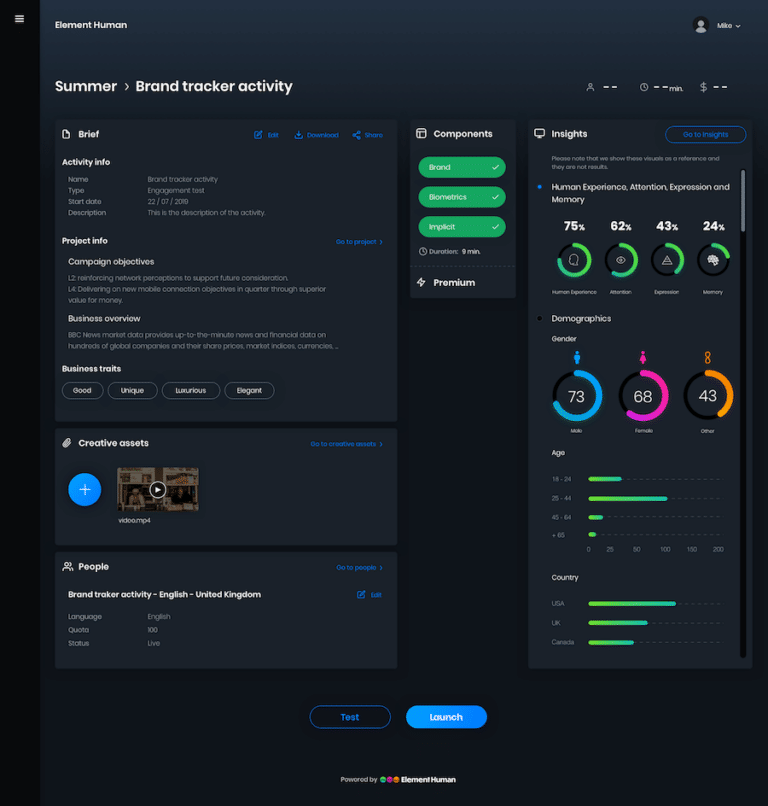Expand the Premium components section
This screenshot has width=768, height=806.
453,283
